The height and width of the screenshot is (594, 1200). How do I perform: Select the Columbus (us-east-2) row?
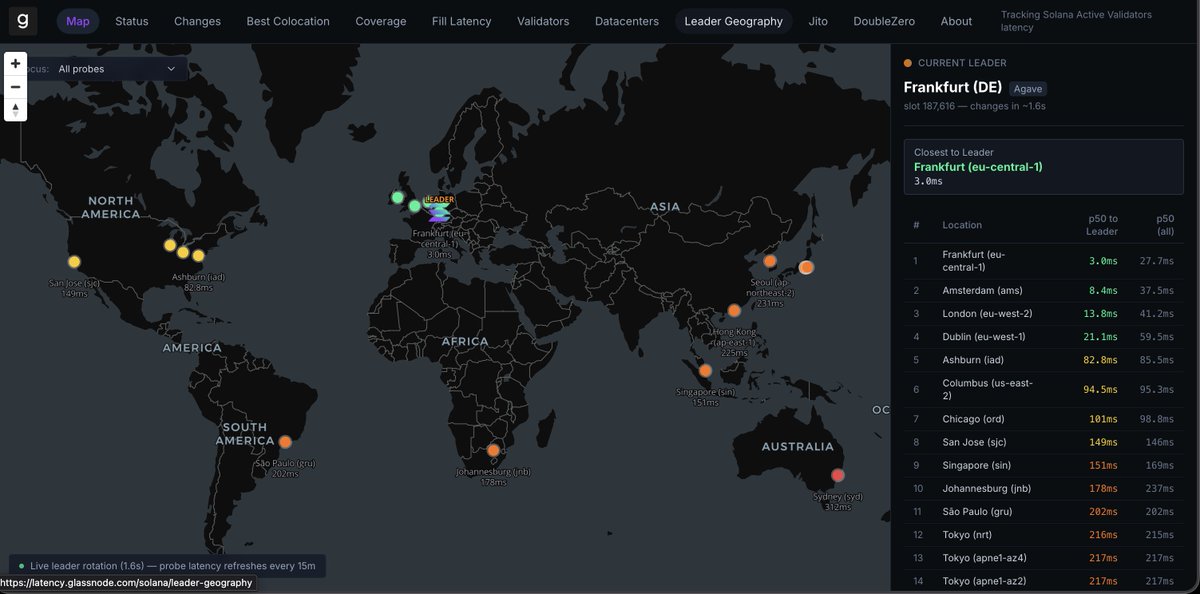click(x=1043, y=389)
